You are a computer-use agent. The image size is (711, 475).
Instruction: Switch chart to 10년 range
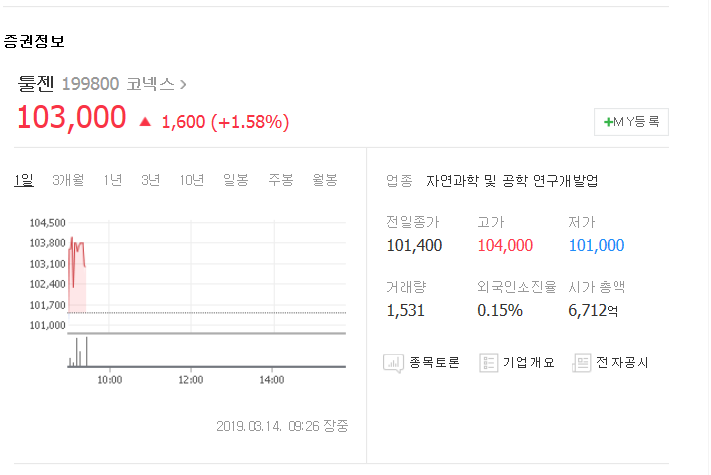click(x=191, y=180)
